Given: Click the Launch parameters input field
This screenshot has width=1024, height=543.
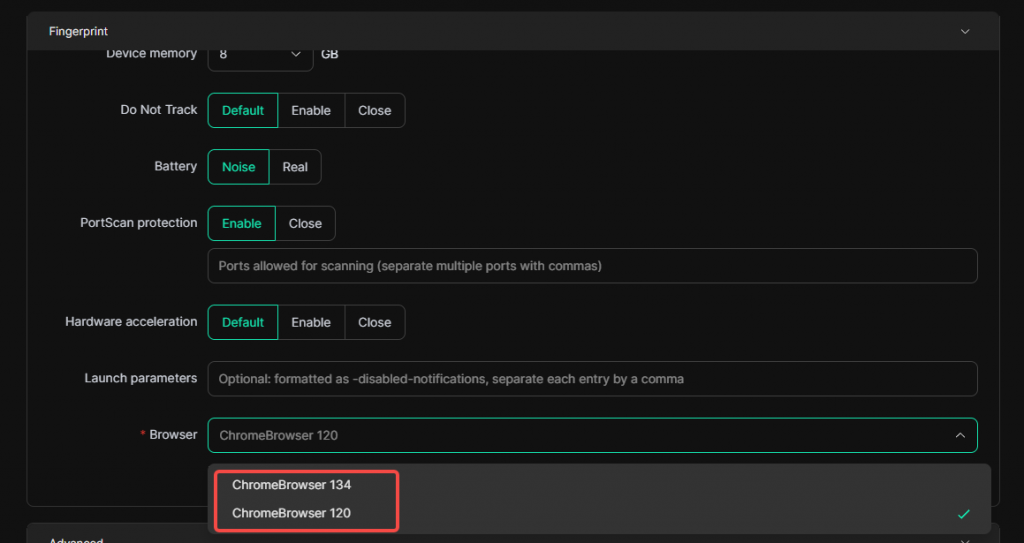Looking at the screenshot, I should (591, 379).
